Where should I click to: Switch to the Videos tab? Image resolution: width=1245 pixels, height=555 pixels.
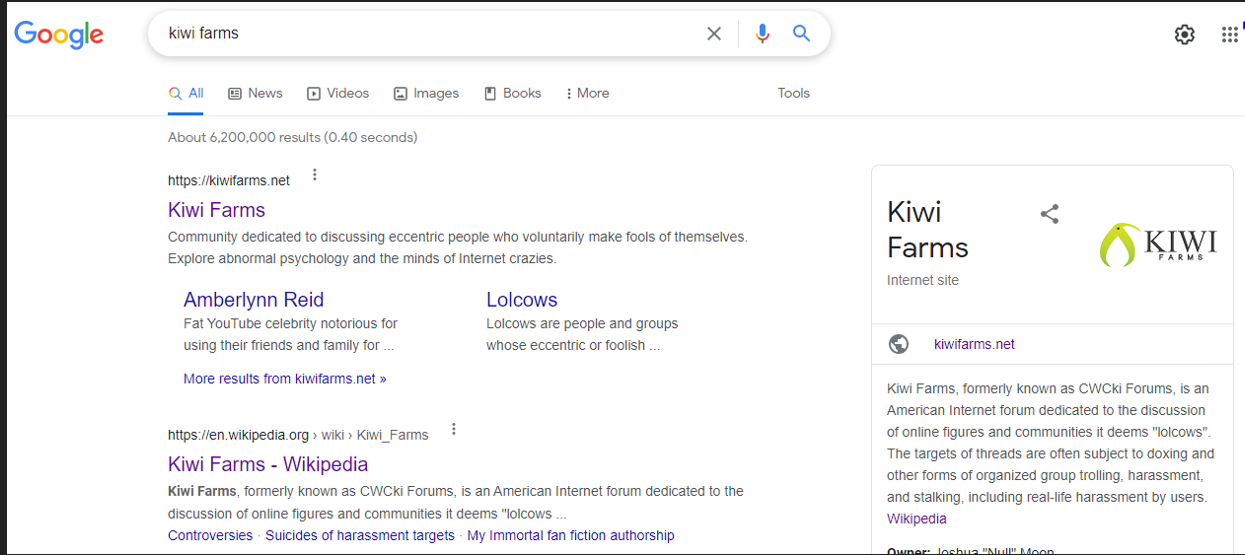338,93
